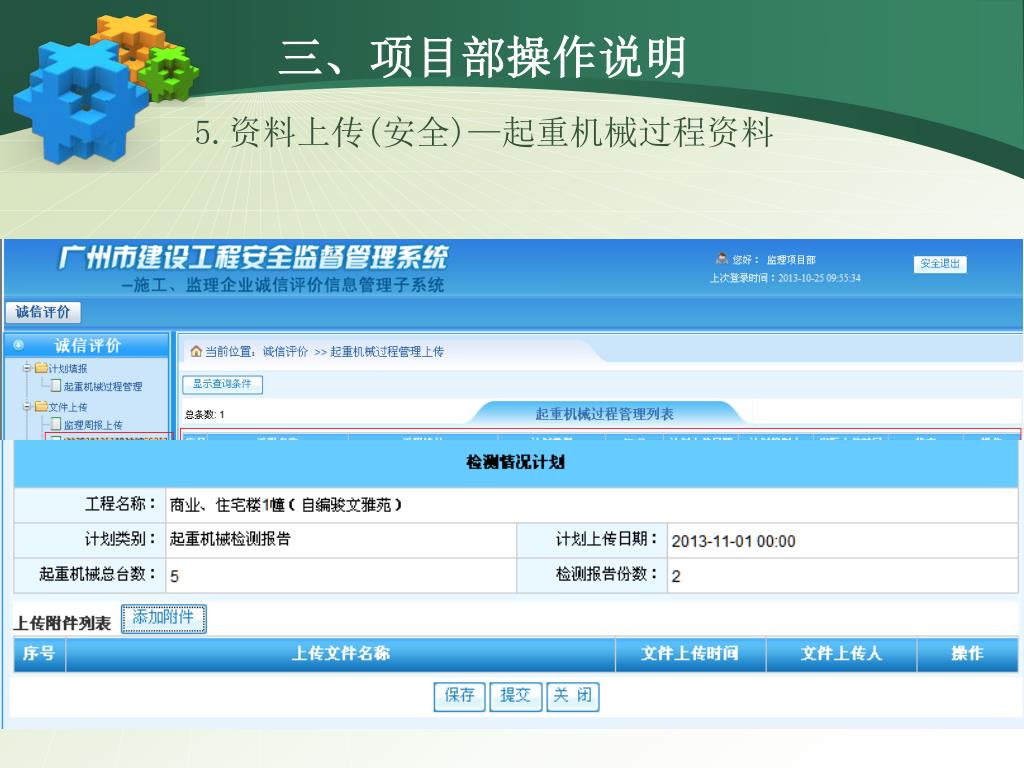
Task: Click the 起重机械过程管理列表 list title
Action: tap(605, 414)
